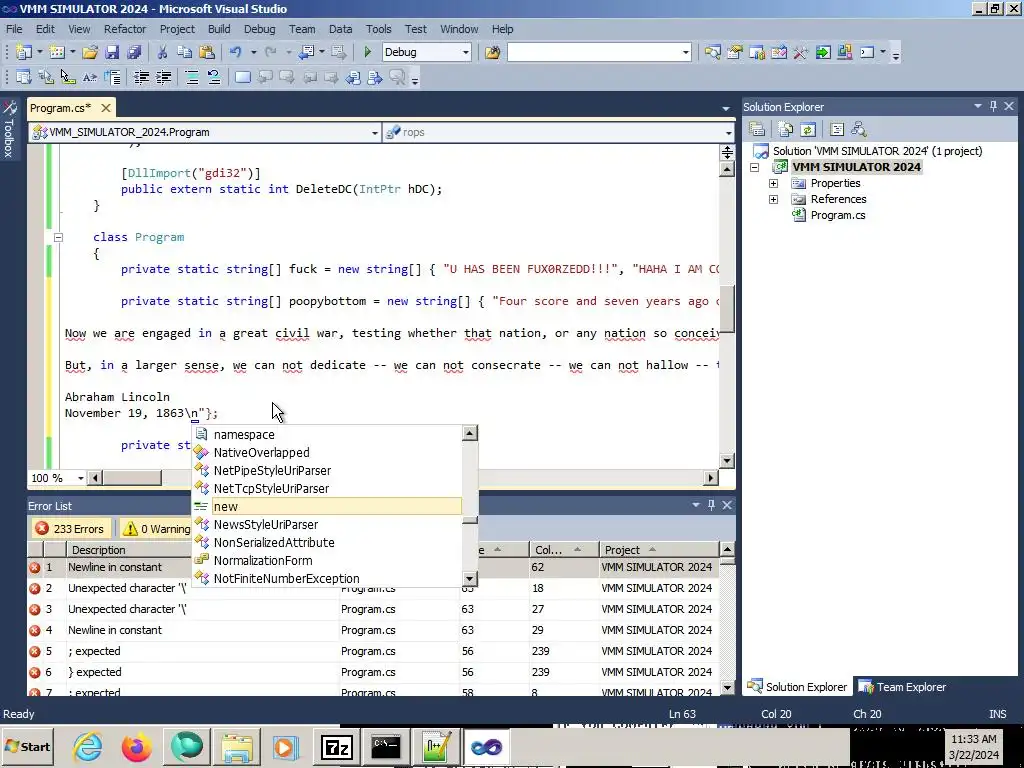
Task: Toggle a bookmark on the current line
Action: click(x=242, y=78)
